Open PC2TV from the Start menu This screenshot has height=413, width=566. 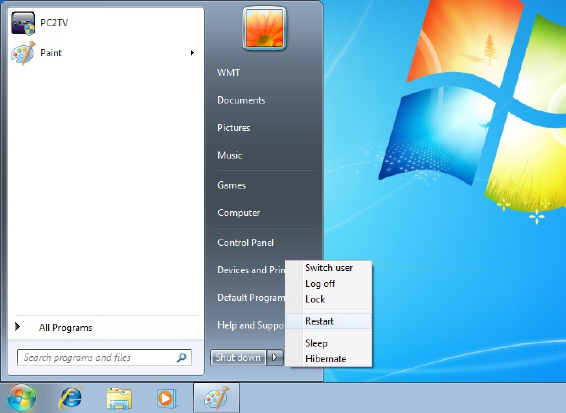click(x=105, y=23)
